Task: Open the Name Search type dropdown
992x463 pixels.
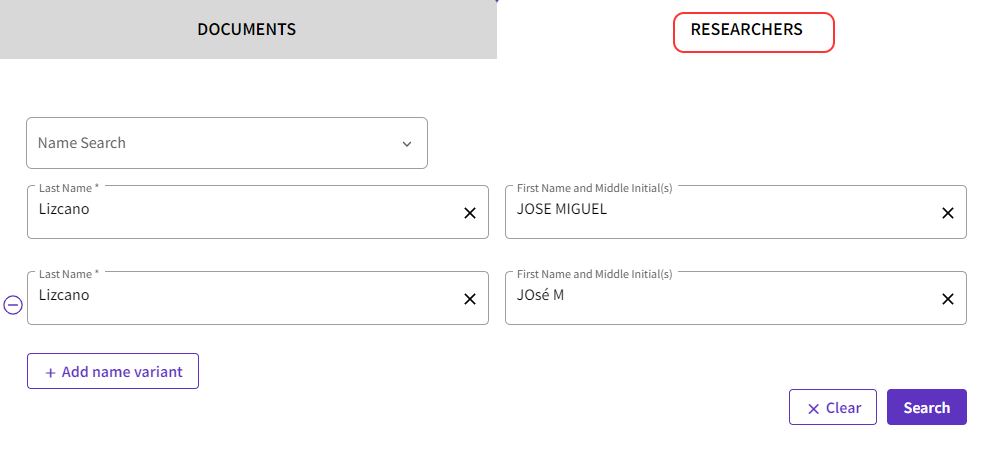Action: [x=226, y=143]
